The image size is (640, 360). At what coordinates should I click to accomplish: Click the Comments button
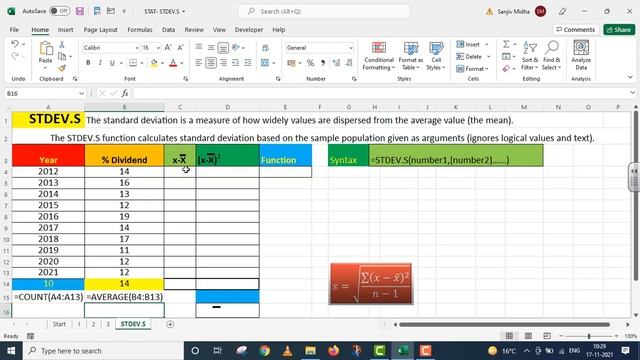tap(576, 30)
